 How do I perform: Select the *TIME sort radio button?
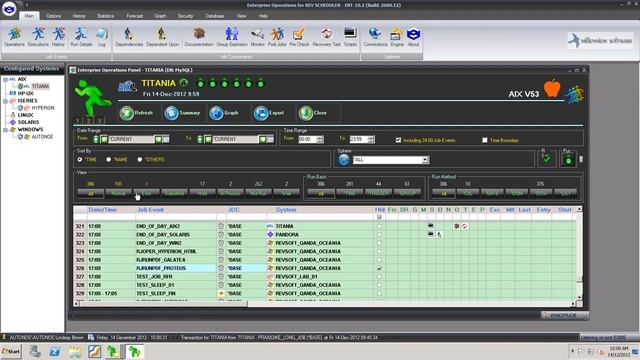80,160
